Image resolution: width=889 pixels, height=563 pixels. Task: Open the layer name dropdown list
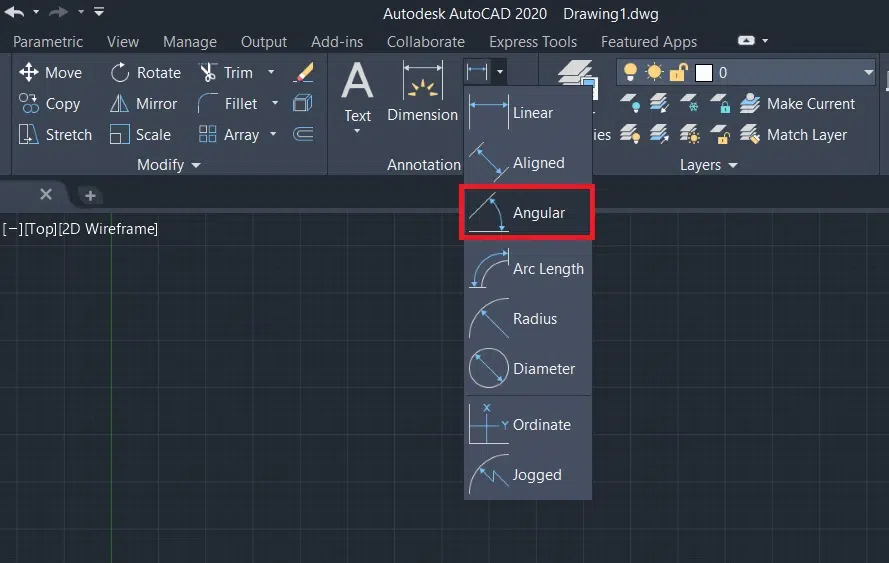coord(867,72)
